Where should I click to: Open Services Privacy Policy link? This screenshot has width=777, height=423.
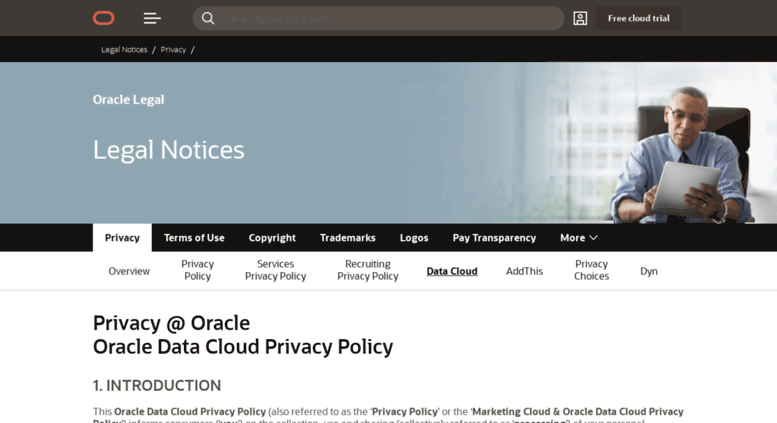click(x=276, y=270)
